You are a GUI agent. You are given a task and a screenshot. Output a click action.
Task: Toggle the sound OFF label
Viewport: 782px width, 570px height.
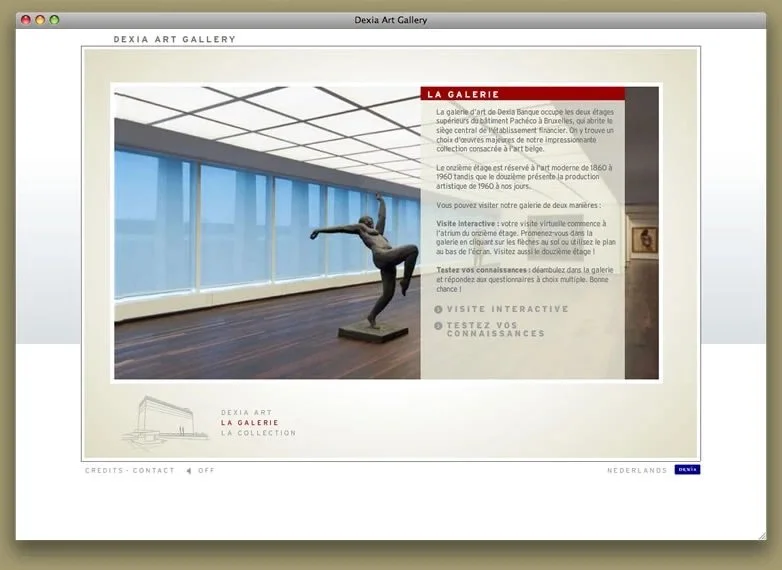click(x=206, y=470)
